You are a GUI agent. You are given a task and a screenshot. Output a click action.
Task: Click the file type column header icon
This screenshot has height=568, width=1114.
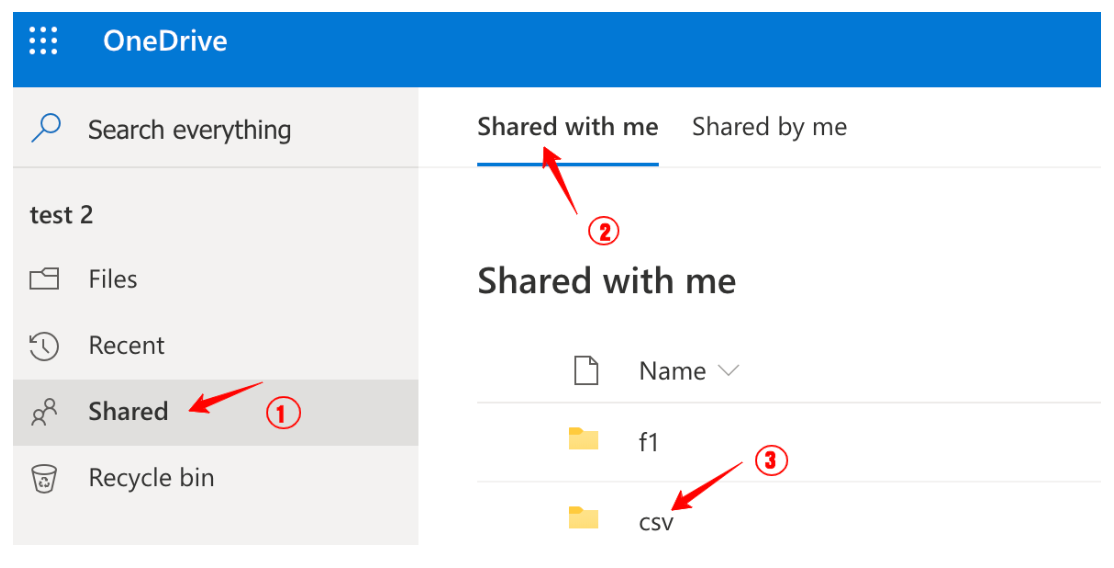coord(585,371)
